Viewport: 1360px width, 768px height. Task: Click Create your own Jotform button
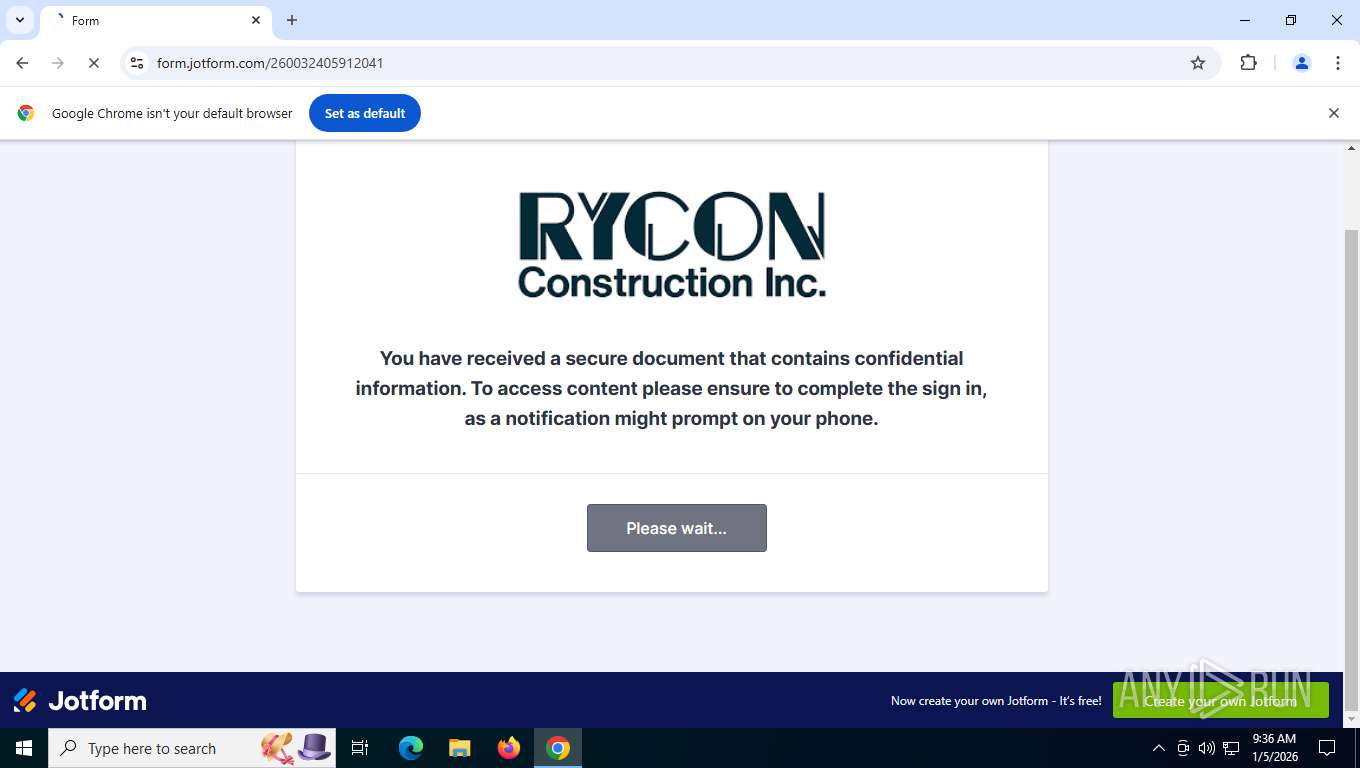1221,701
